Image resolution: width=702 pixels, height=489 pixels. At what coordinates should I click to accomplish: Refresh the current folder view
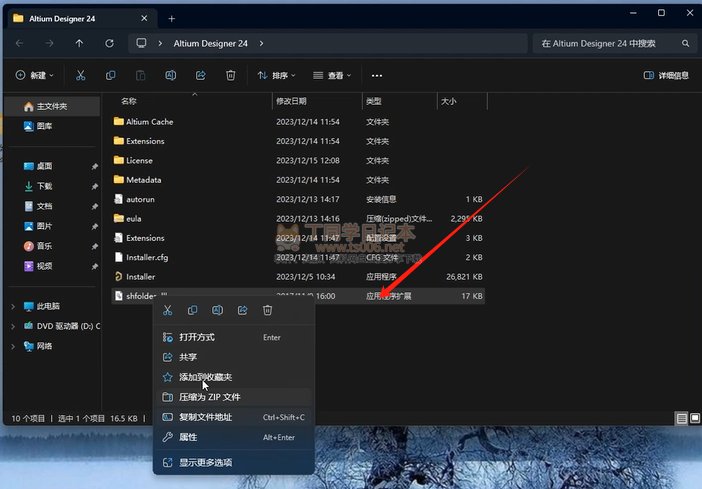[109, 44]
